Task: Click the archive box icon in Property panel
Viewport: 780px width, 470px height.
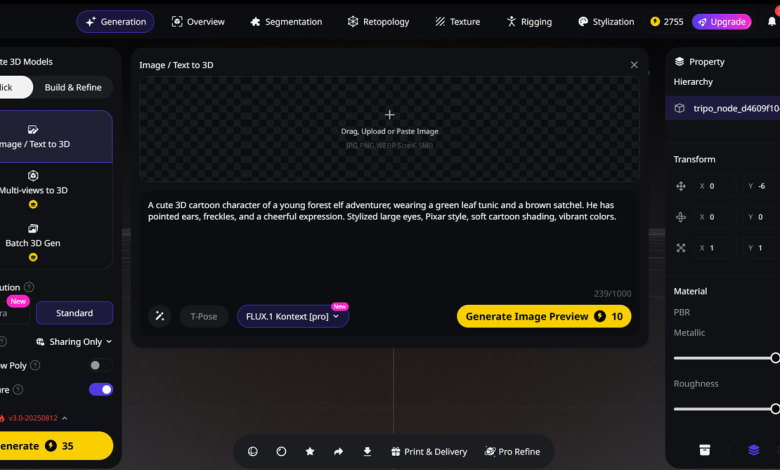Action: (704, 450)
